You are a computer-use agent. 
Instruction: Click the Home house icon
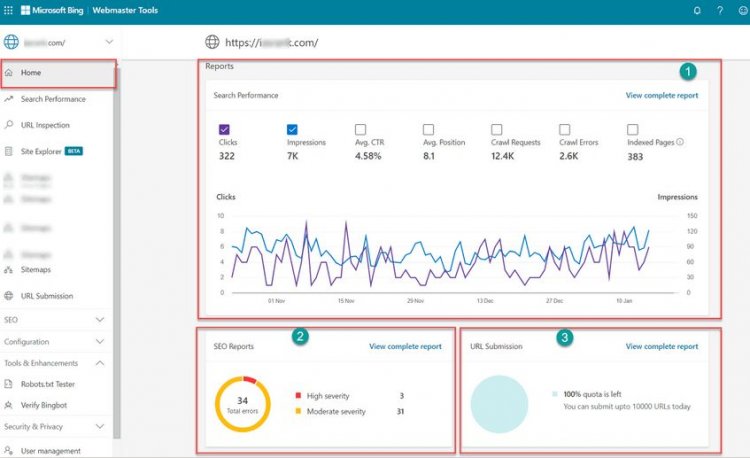[x=9, y=73]
